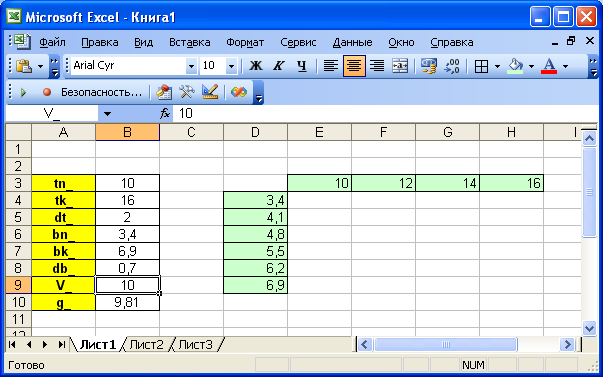
Task: Click the Name Box showing V_
Action: (x=52, y=114)
